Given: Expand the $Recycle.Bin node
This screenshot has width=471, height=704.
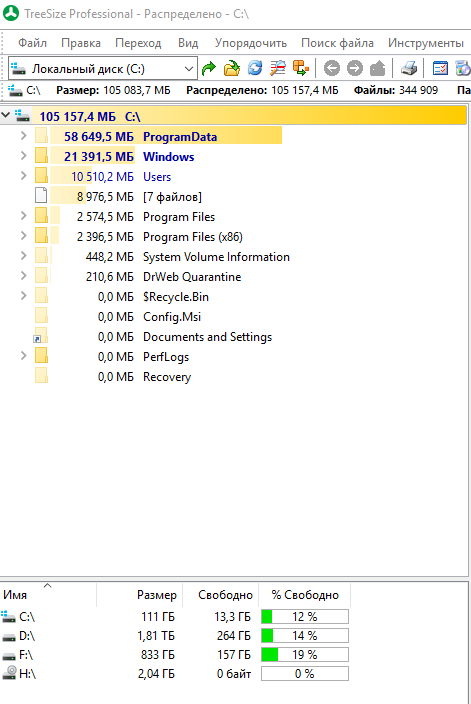Looking at the screenshot, I should click(24, 295).
